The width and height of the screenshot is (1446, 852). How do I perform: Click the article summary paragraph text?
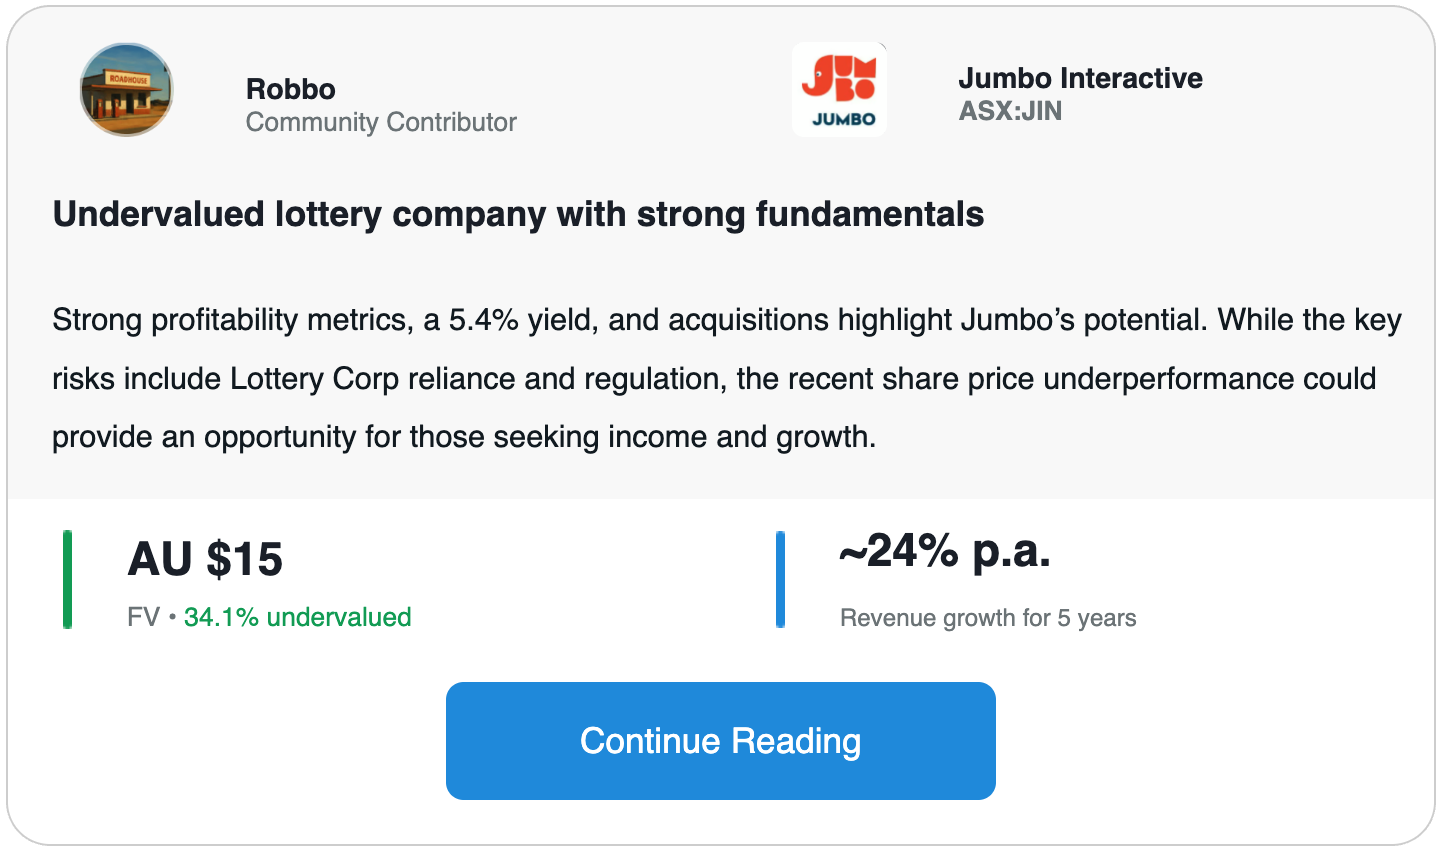click(x=726, y=378)
